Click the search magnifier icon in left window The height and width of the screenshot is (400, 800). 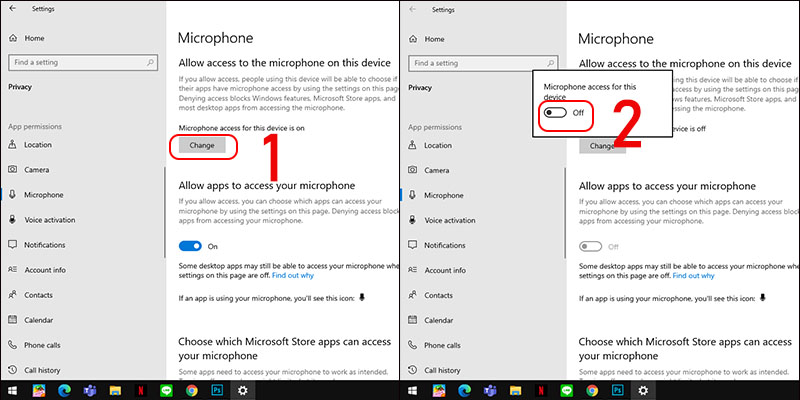(x=150, y=63)
